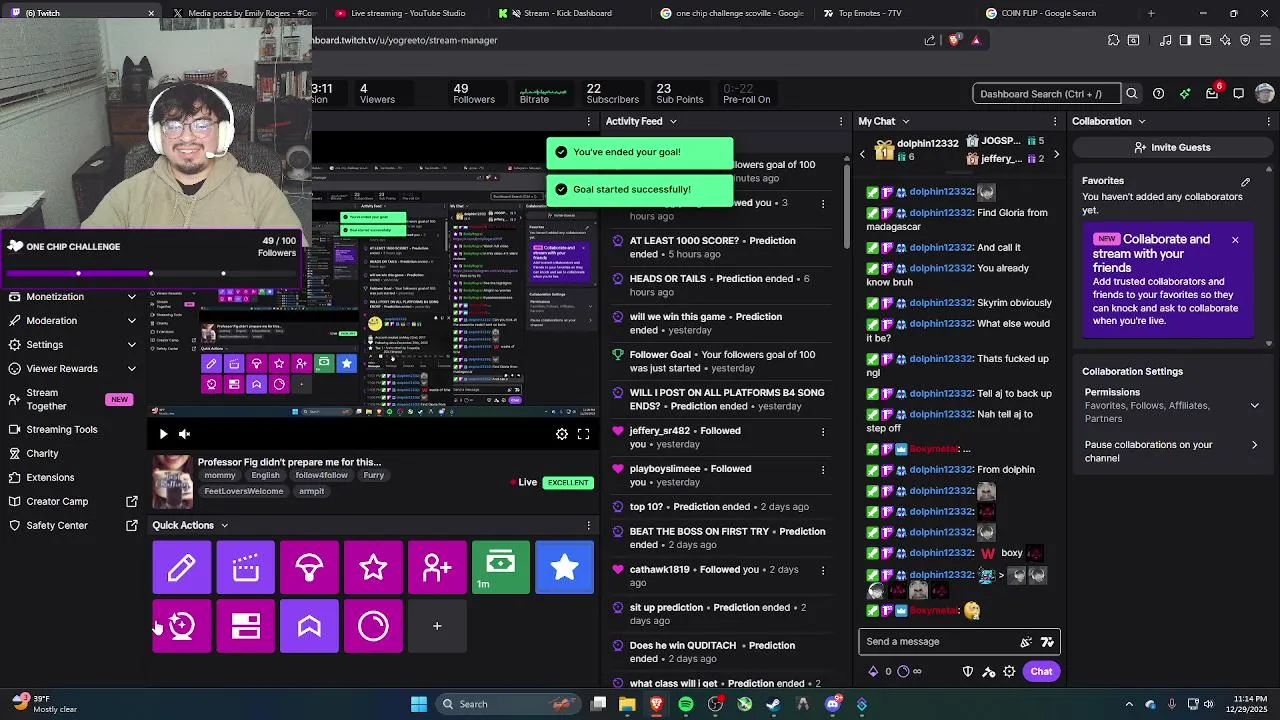Click the purple bookmark-chevron quick action
1280x720 pixels.
pyautogui.click(x=309, y=626)
